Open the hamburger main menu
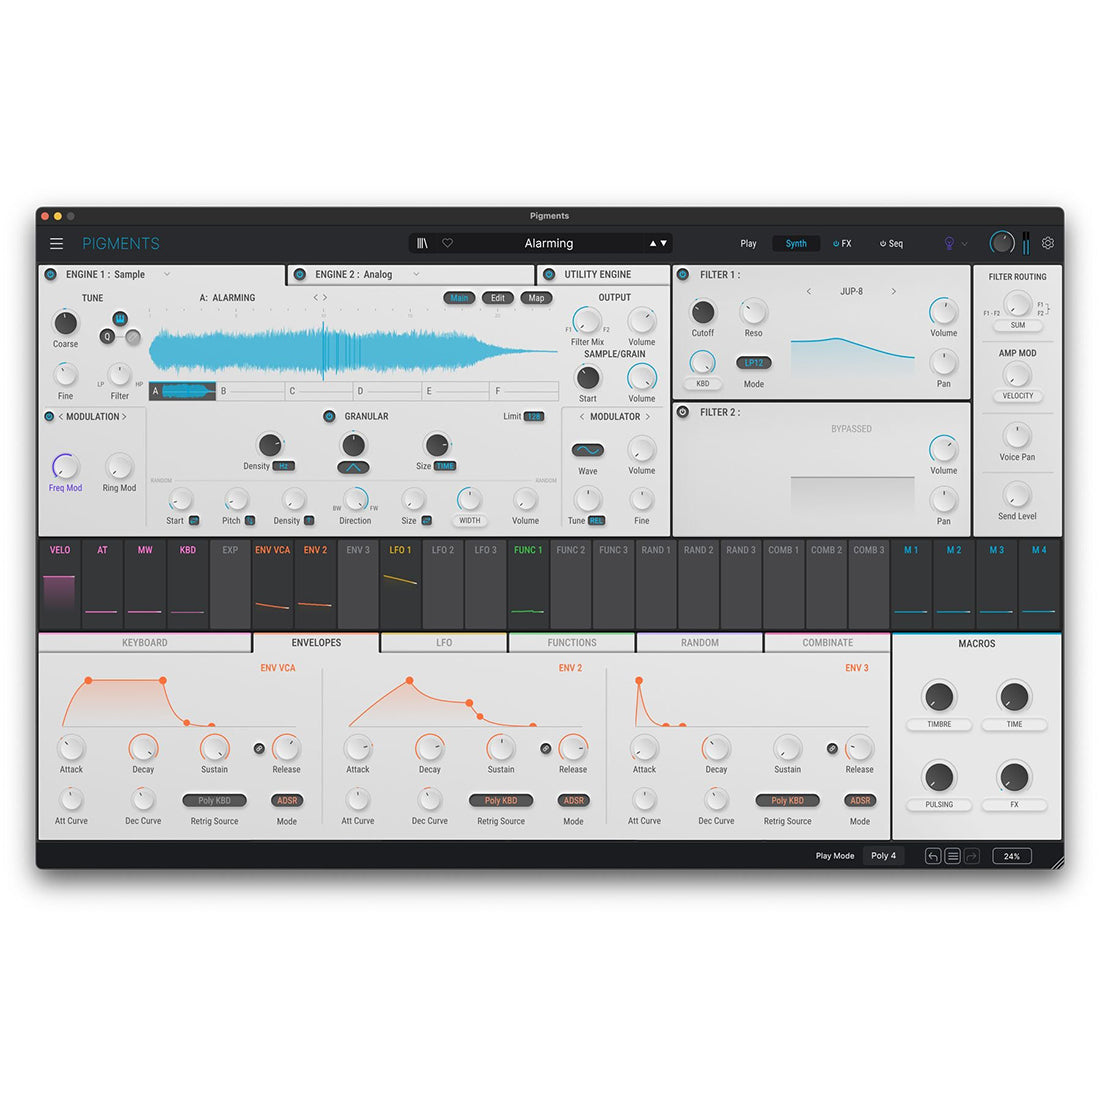The image size is (1100, 1100). (x=57, y=243)
